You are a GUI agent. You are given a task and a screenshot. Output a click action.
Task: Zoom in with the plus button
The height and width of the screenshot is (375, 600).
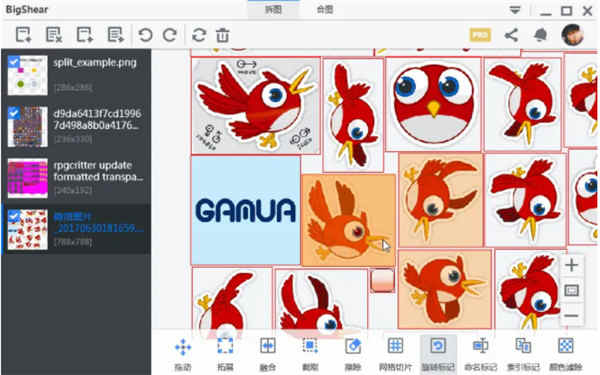click(571, 265)
